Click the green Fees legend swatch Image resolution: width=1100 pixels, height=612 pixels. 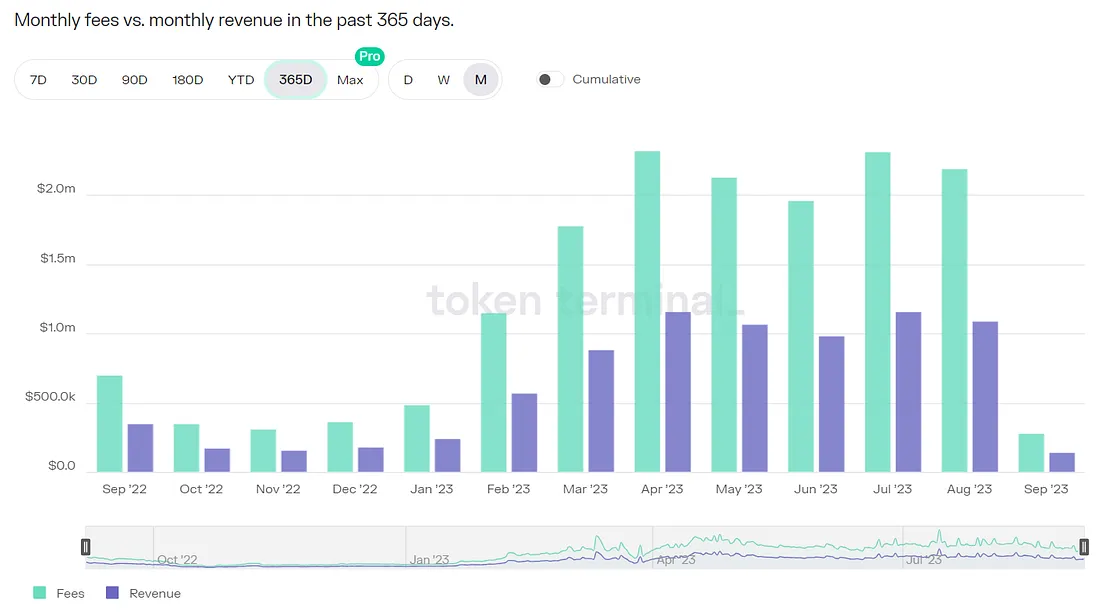pyautogui.click(x=40, y=593)
